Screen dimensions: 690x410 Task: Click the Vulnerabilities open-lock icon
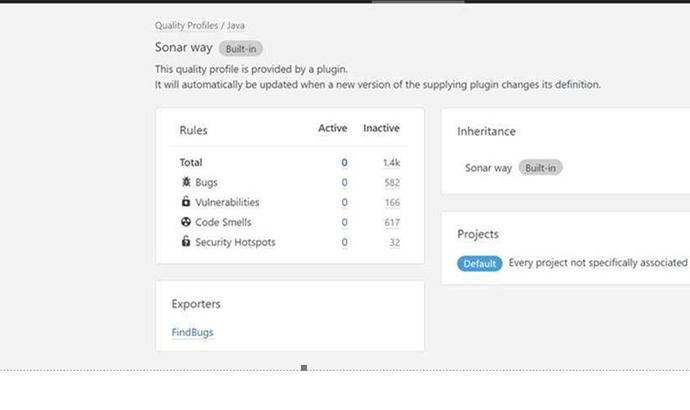click(186, 202)
